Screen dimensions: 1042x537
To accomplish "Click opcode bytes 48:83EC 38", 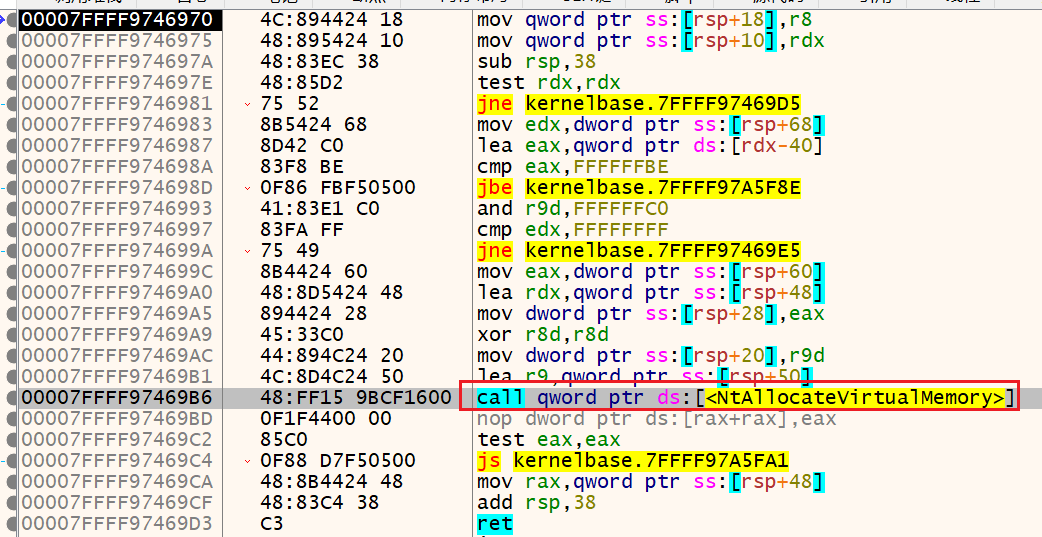I will (320, 62).
